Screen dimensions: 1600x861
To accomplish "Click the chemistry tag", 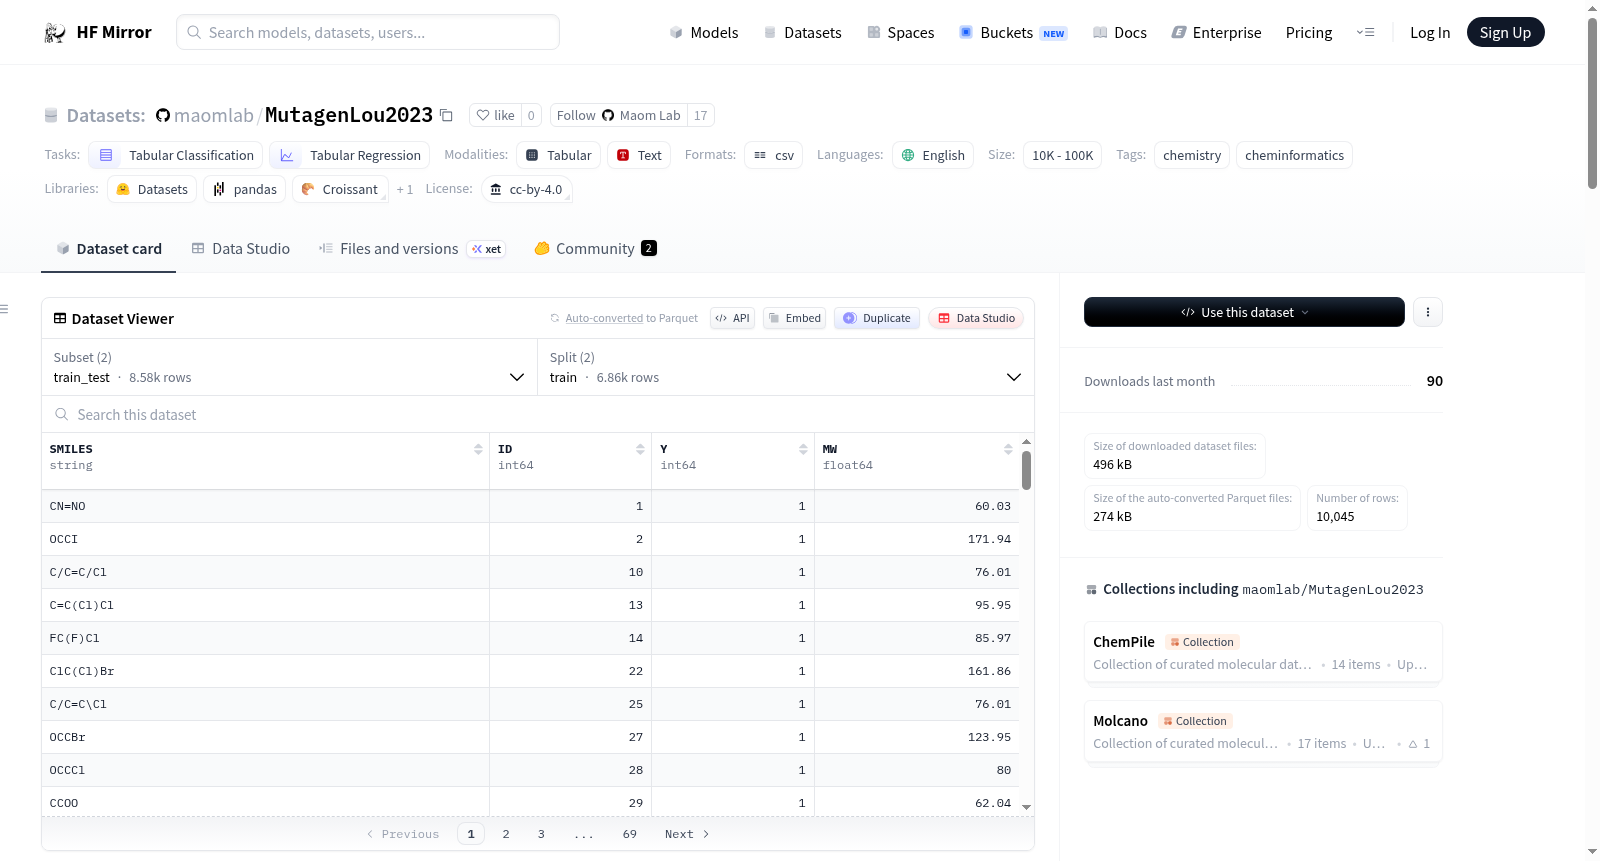I will (1192, 155).
